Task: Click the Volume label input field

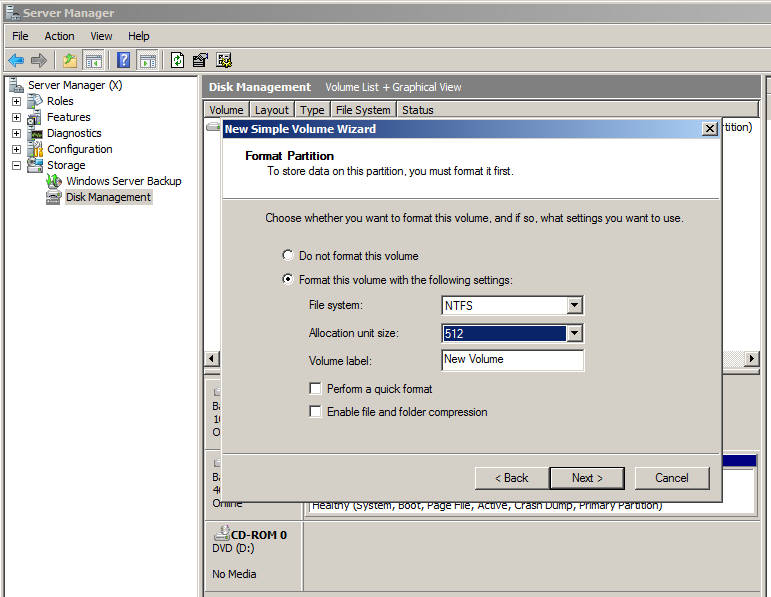Action: (x=512, y=359)
